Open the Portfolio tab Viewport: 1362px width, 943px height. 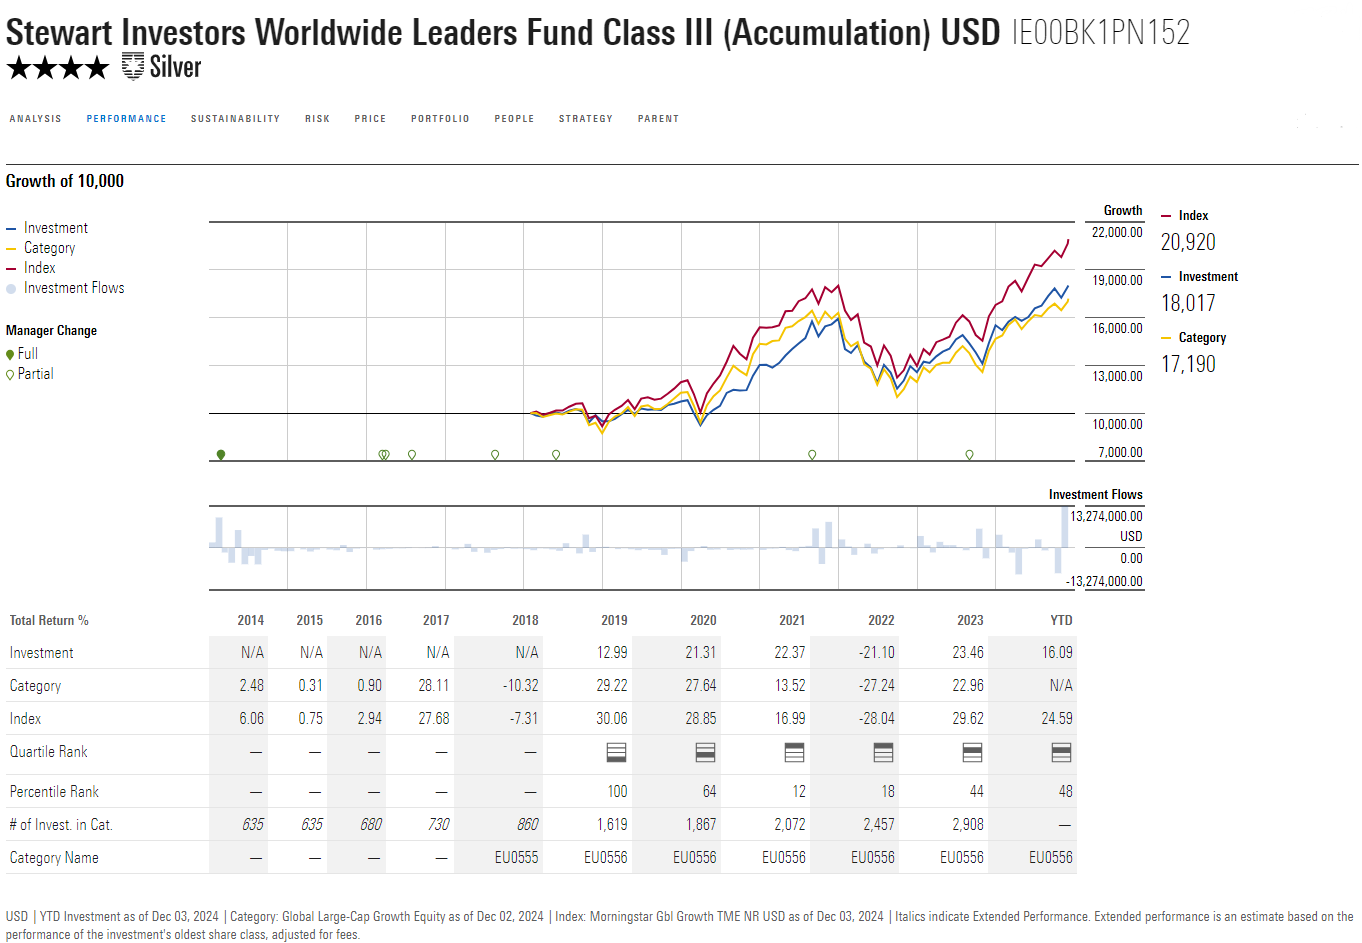pos(440,119)
